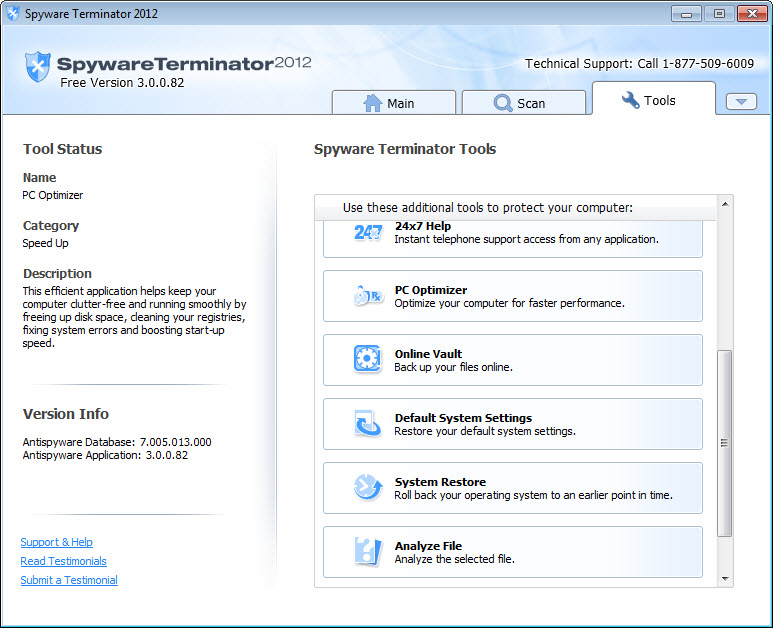Image resolution: width=773 pixels, height=628 pixels.
Task: Click the Antispyware Database version text
Action: point(117,442)
